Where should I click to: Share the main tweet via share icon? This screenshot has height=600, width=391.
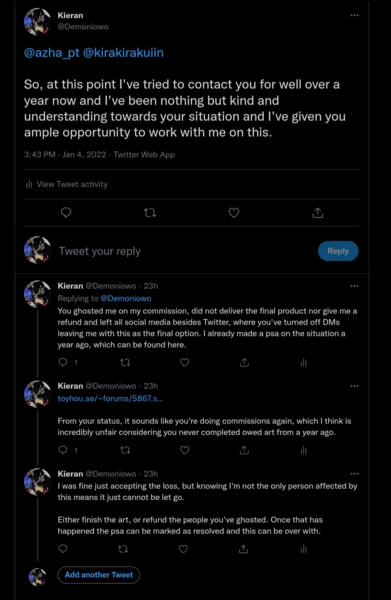[318, 212]
